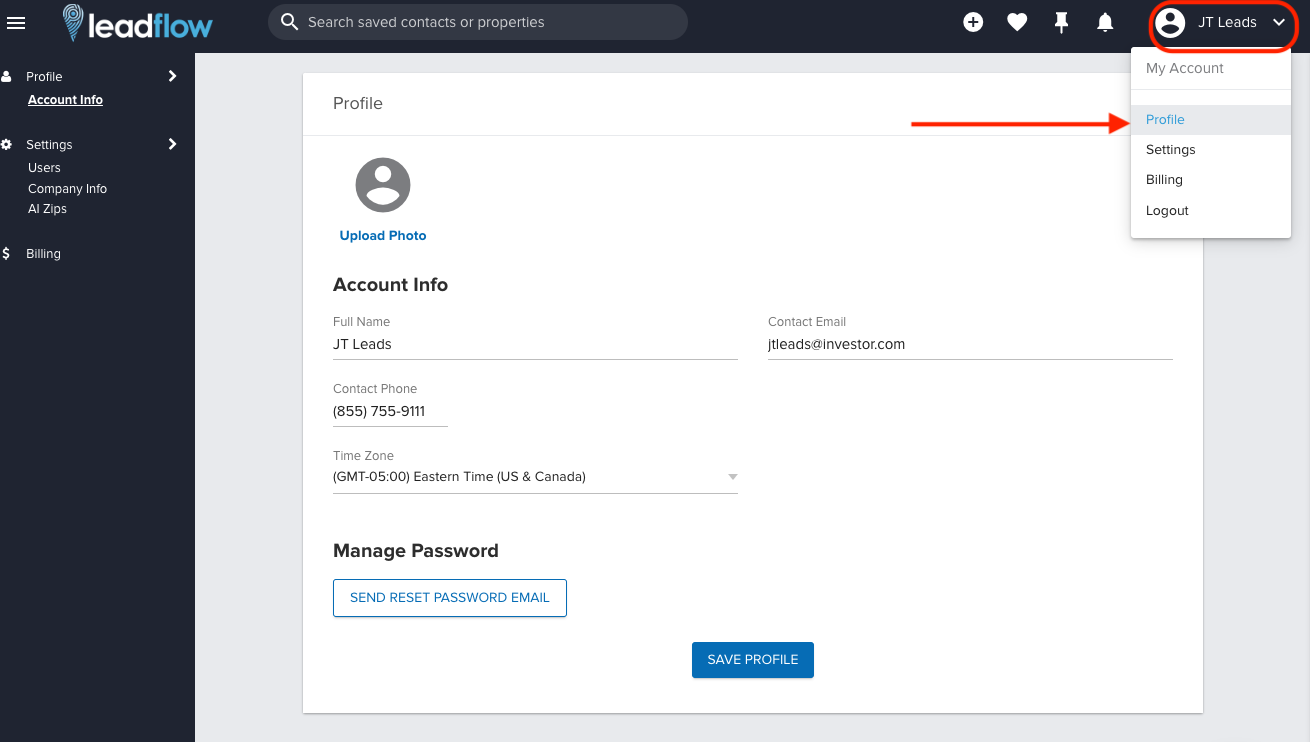
Task: Click the Billing dollar icon in sidebar
Action: (7, 253)
